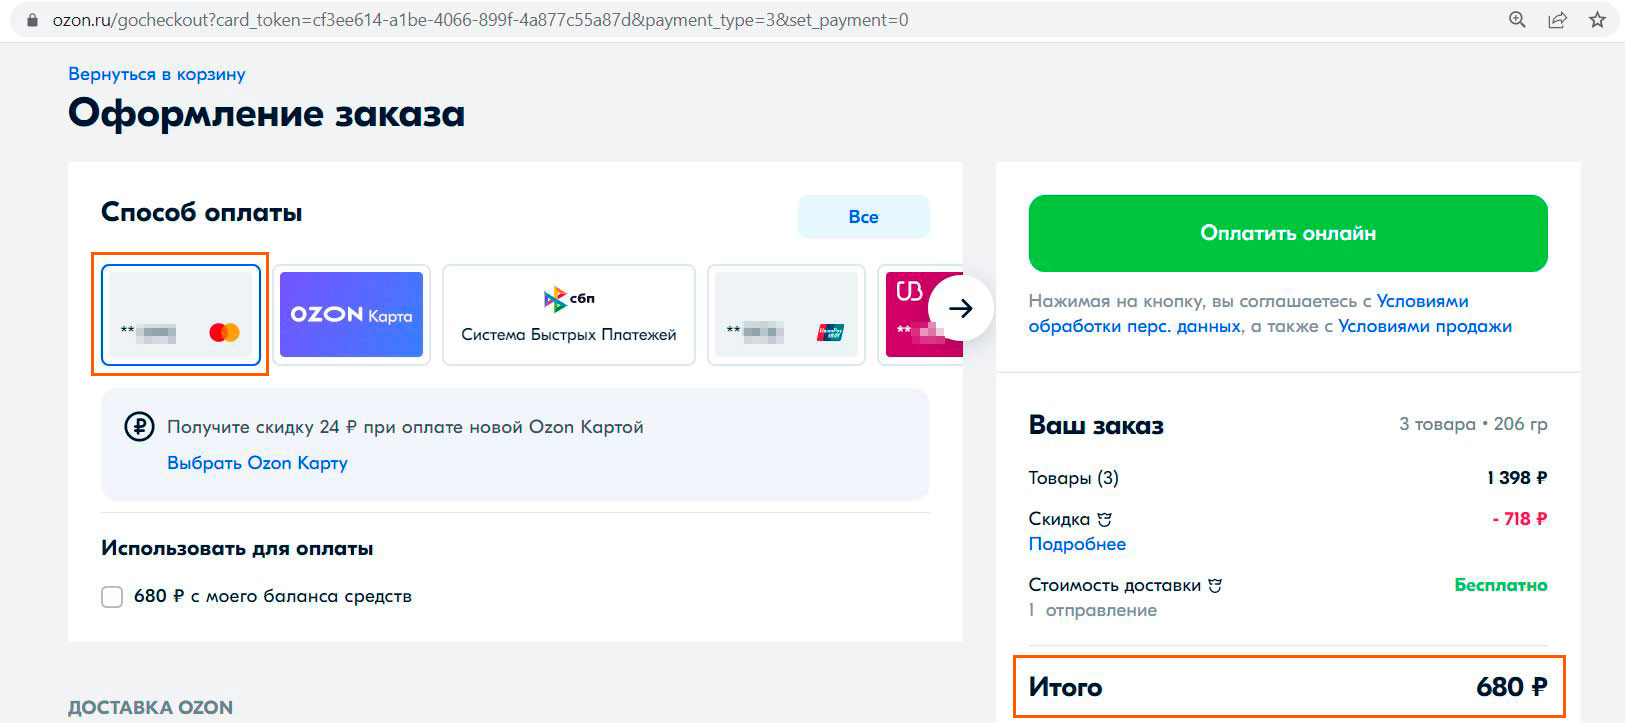Click the Способ оплаты heading
Screen dimensions: 1625x723
(201, 213)
